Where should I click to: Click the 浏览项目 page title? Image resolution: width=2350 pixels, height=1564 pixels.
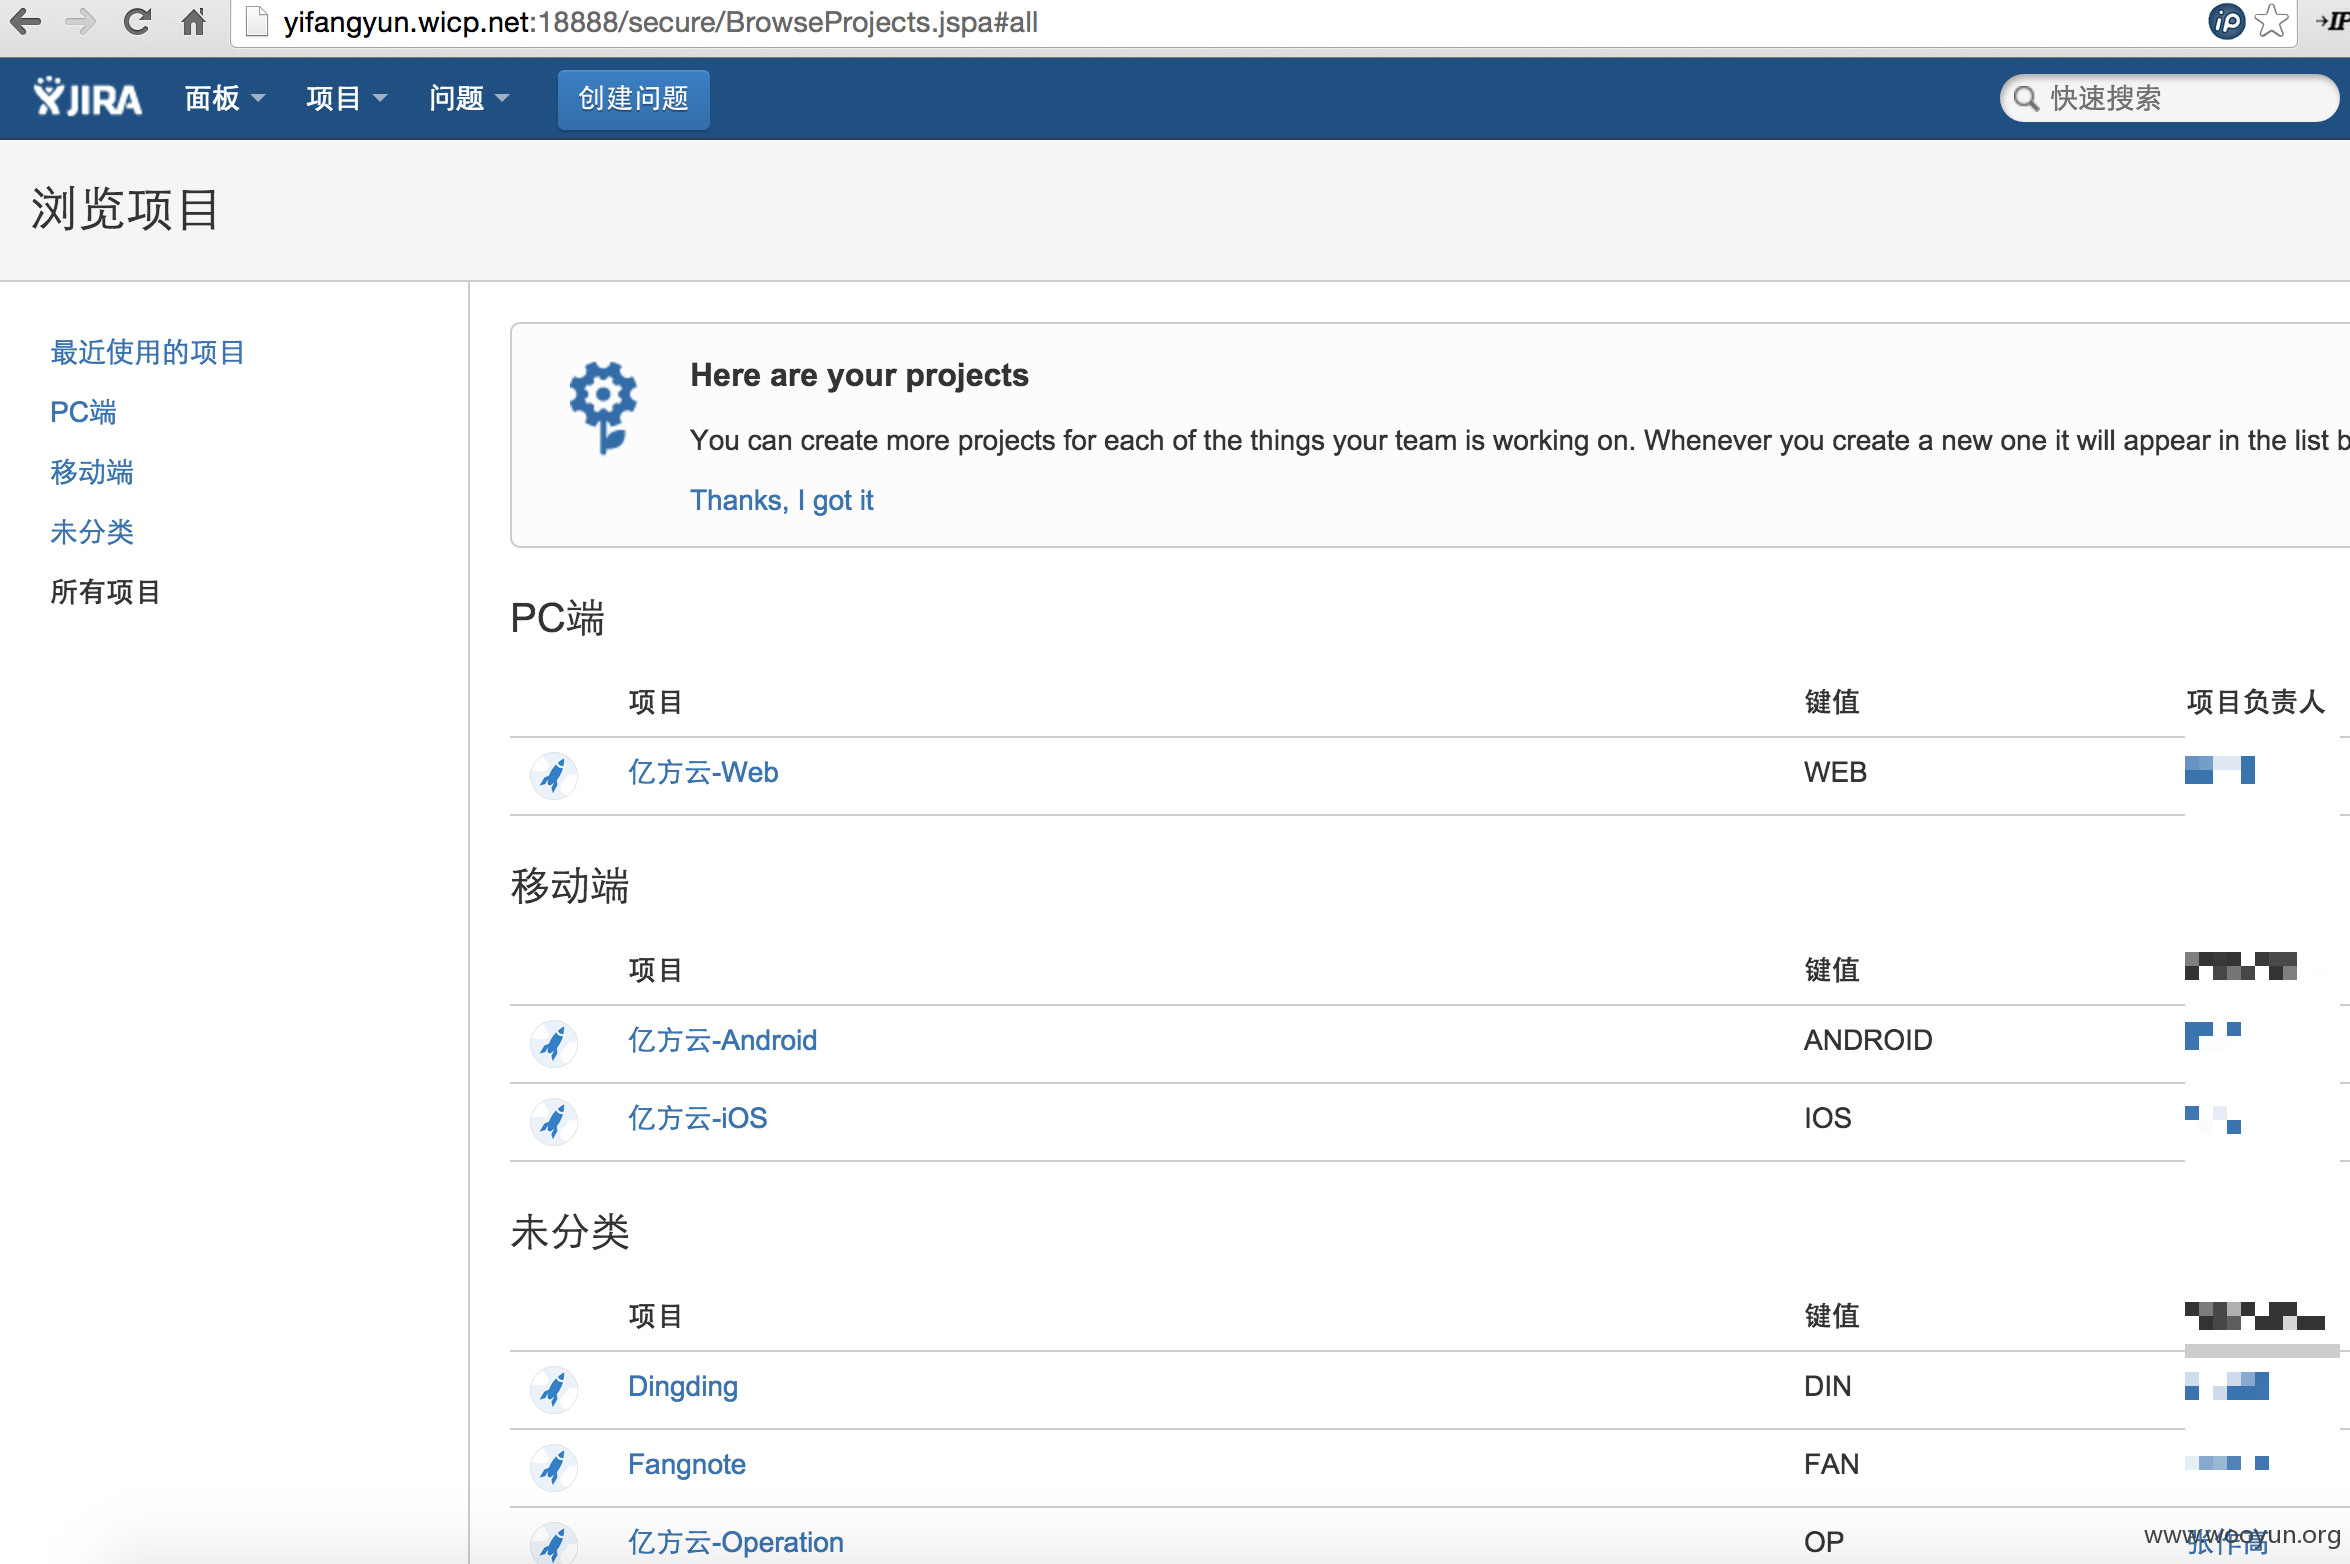[x=125, y=209]
